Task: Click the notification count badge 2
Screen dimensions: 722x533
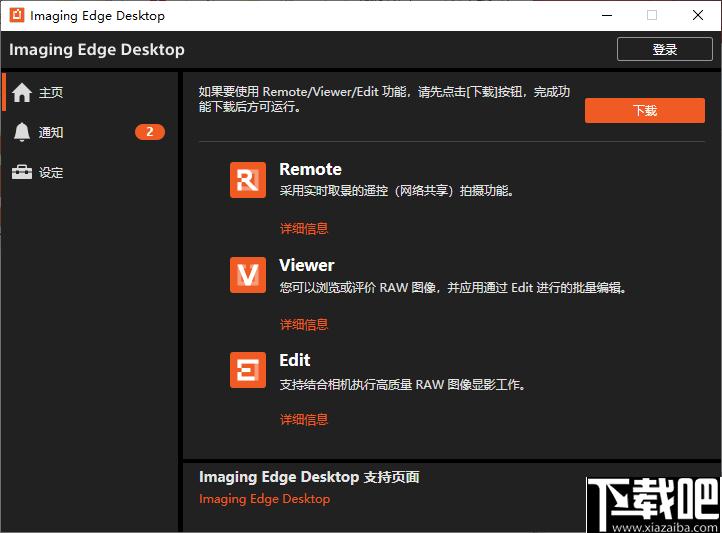Action: tap(150, 132)
